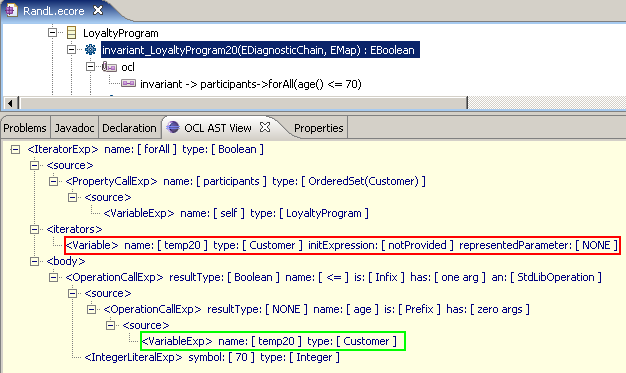Select PropertyCallExp participants row
626x373 pixels.
click(x=246, y=181)
